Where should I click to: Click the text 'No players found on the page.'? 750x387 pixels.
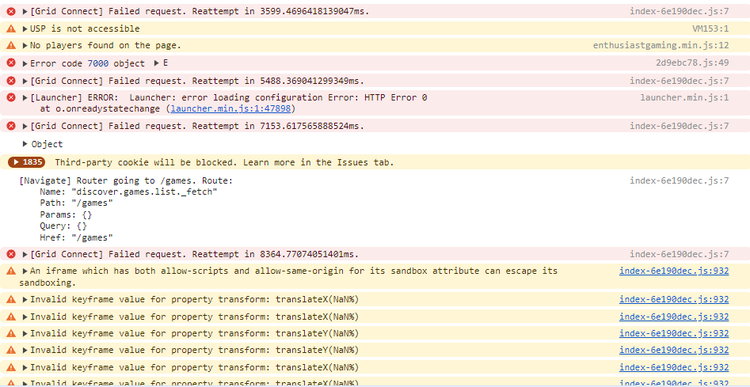coord(106,46)
